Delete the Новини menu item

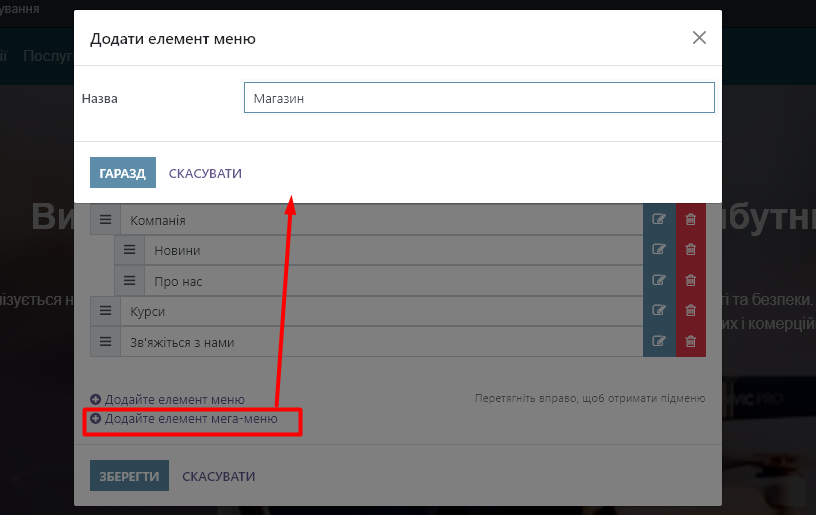point(690,250)
